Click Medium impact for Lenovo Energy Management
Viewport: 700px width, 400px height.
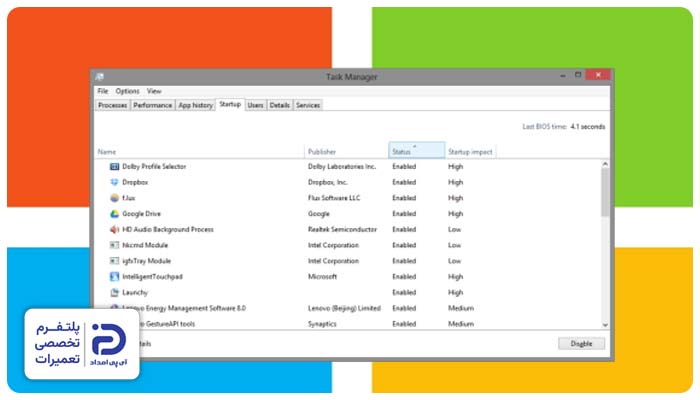tap(461, 308)
